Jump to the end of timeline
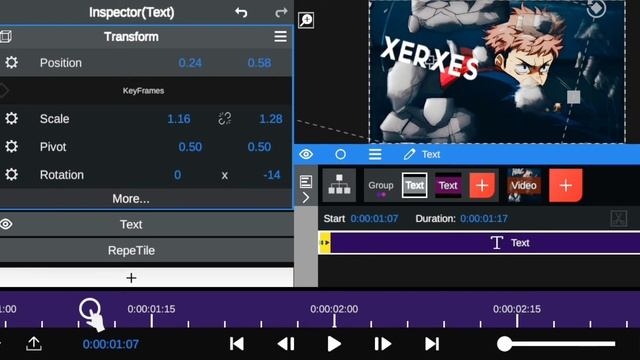This screenshot has height=360, width=640. click(432, 344)
